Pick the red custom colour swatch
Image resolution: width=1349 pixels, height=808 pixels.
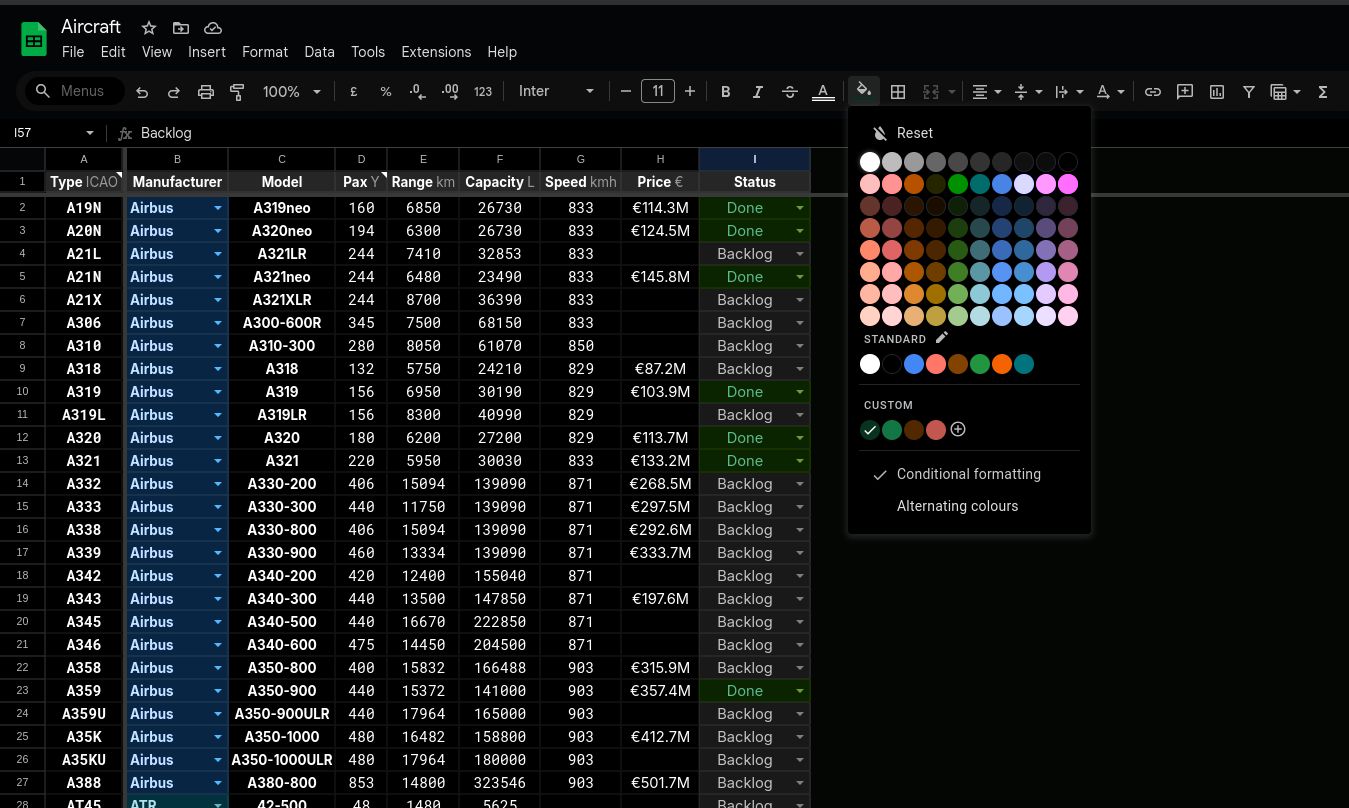[936, 430]
